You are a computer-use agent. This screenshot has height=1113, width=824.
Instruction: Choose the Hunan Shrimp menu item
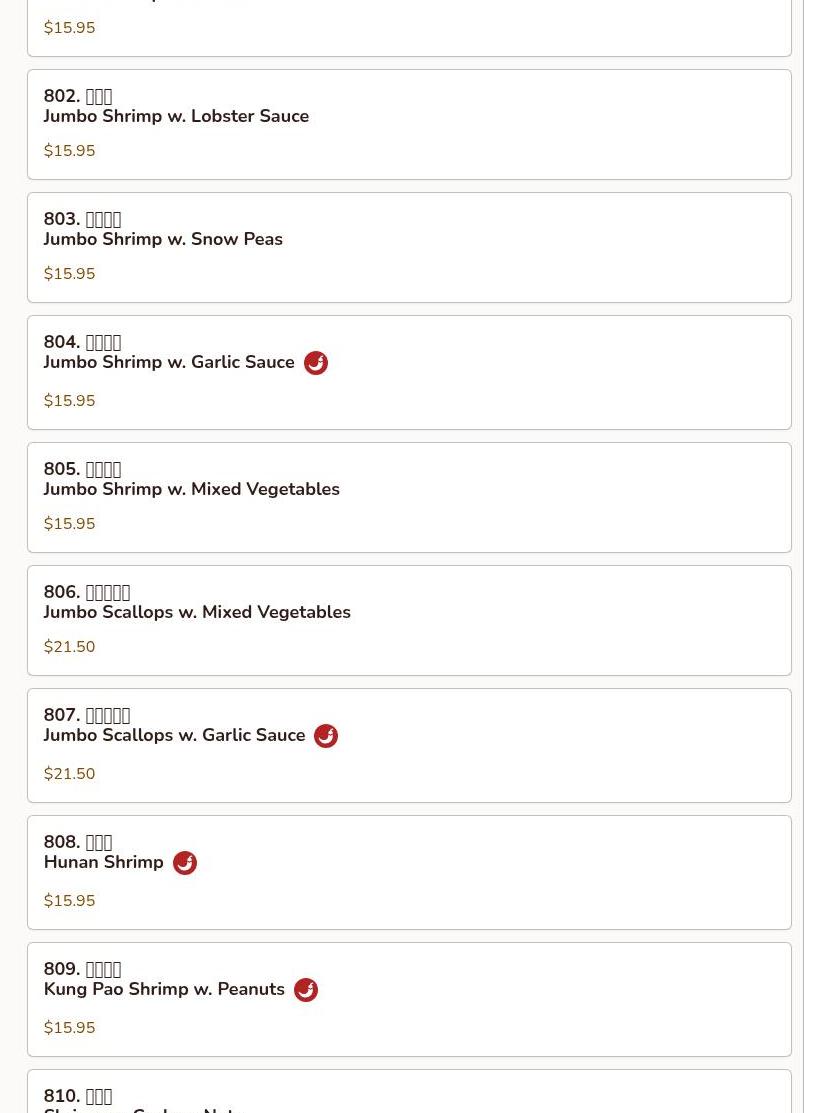click(x=410, y=872)
